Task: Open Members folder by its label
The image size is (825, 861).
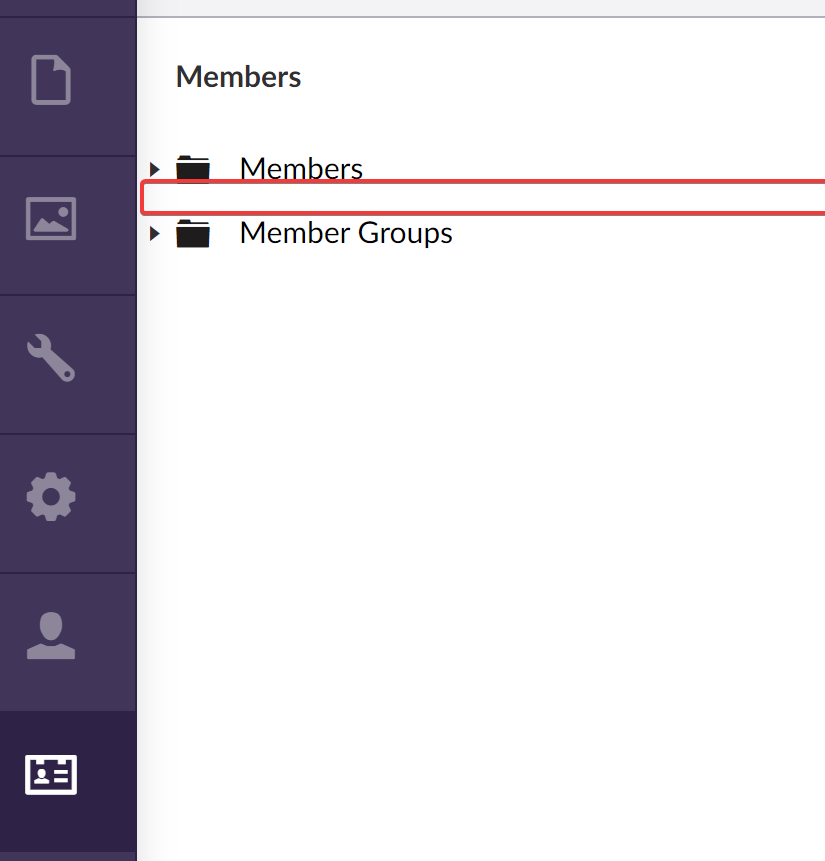Action: 300,168
